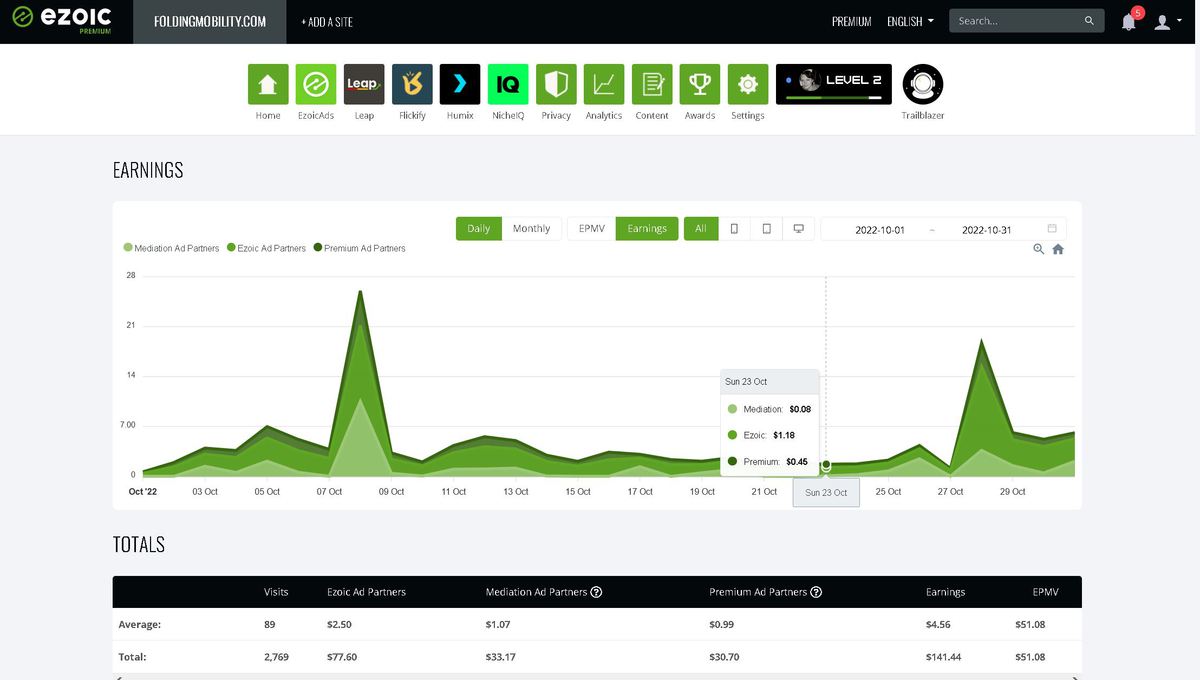Viewport: 1200px width, 680px height.
Task: Open the Privacy shield icon
Action: [x=556, y=84]
